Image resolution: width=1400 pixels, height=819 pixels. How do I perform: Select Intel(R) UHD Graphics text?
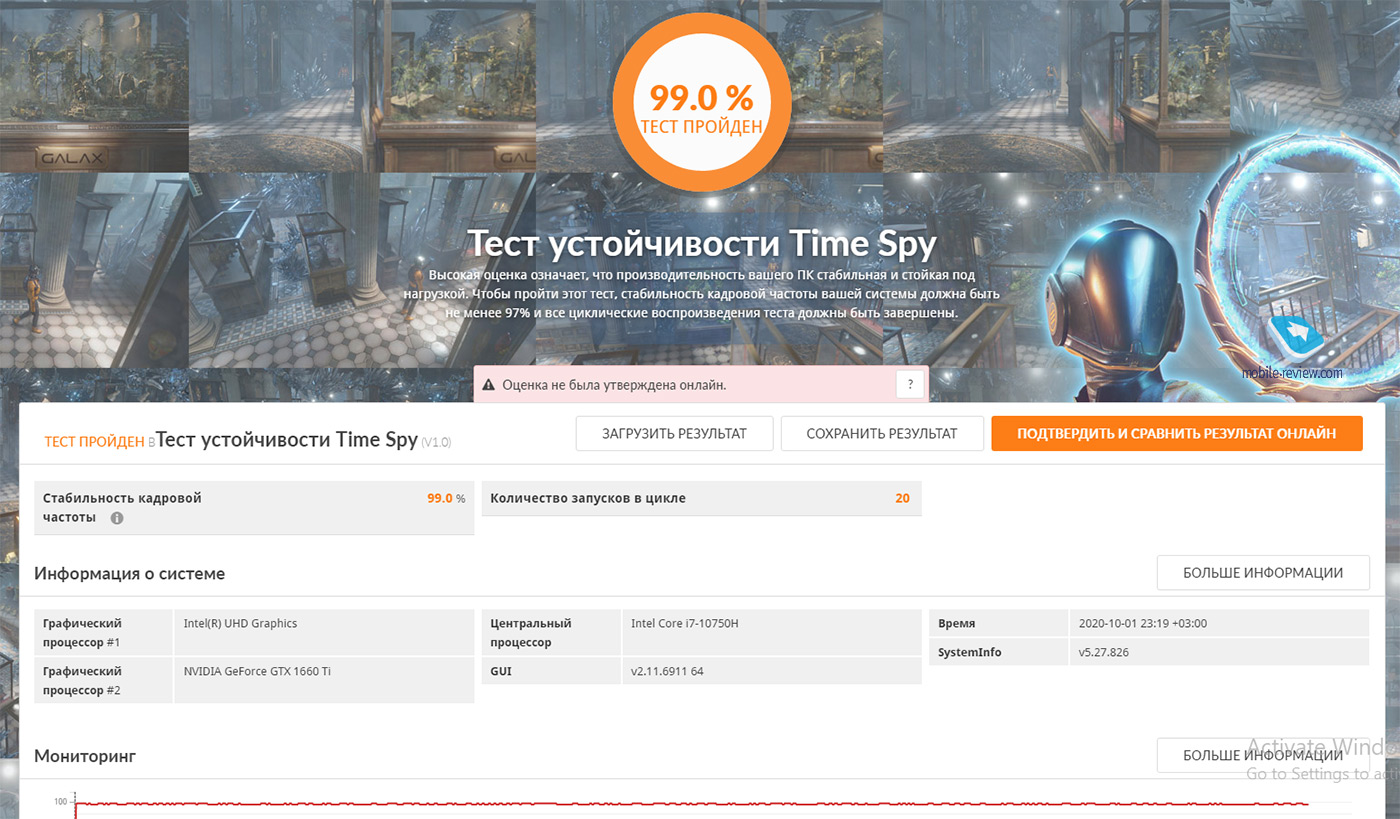tap(240, 623)
